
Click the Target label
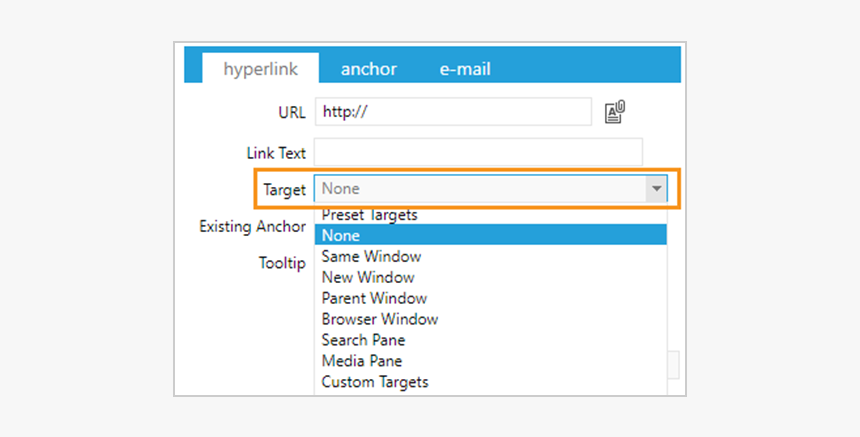pos(284,190)
